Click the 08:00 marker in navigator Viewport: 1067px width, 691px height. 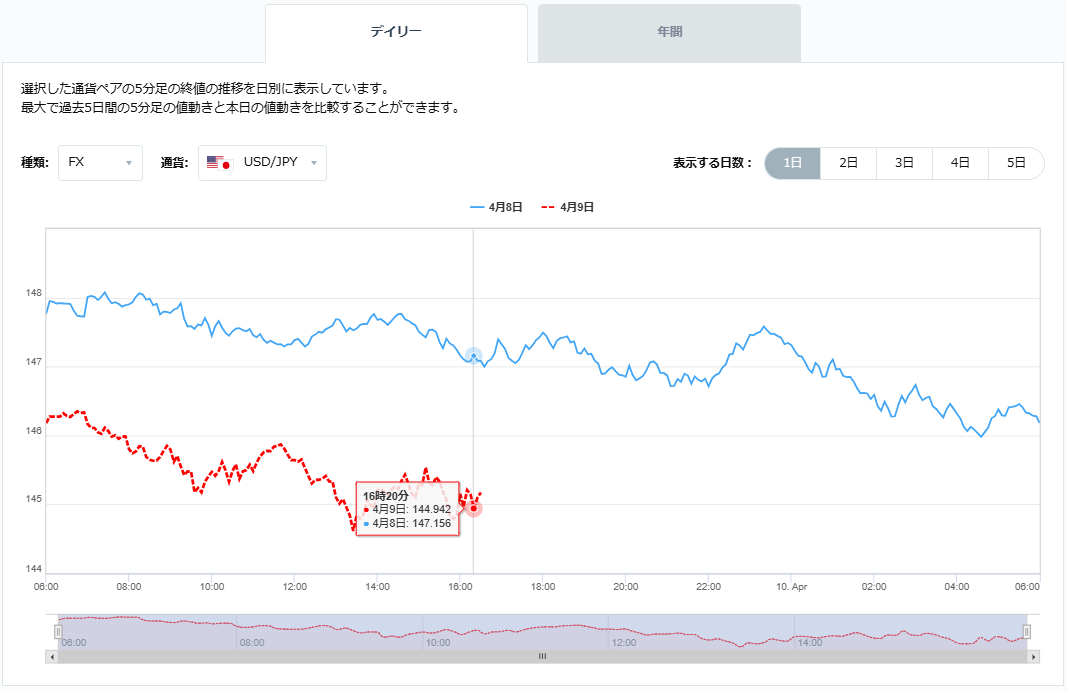[252, 643]
